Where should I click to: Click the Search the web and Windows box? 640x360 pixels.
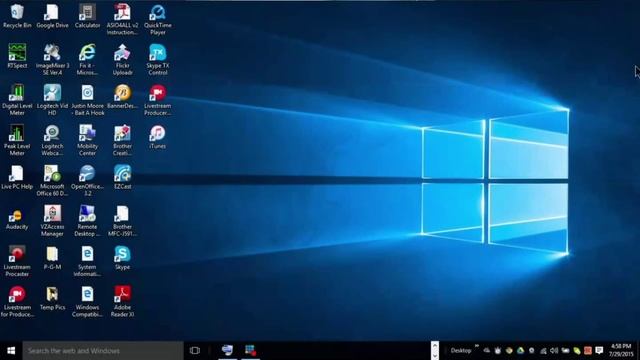coord(103,351)
